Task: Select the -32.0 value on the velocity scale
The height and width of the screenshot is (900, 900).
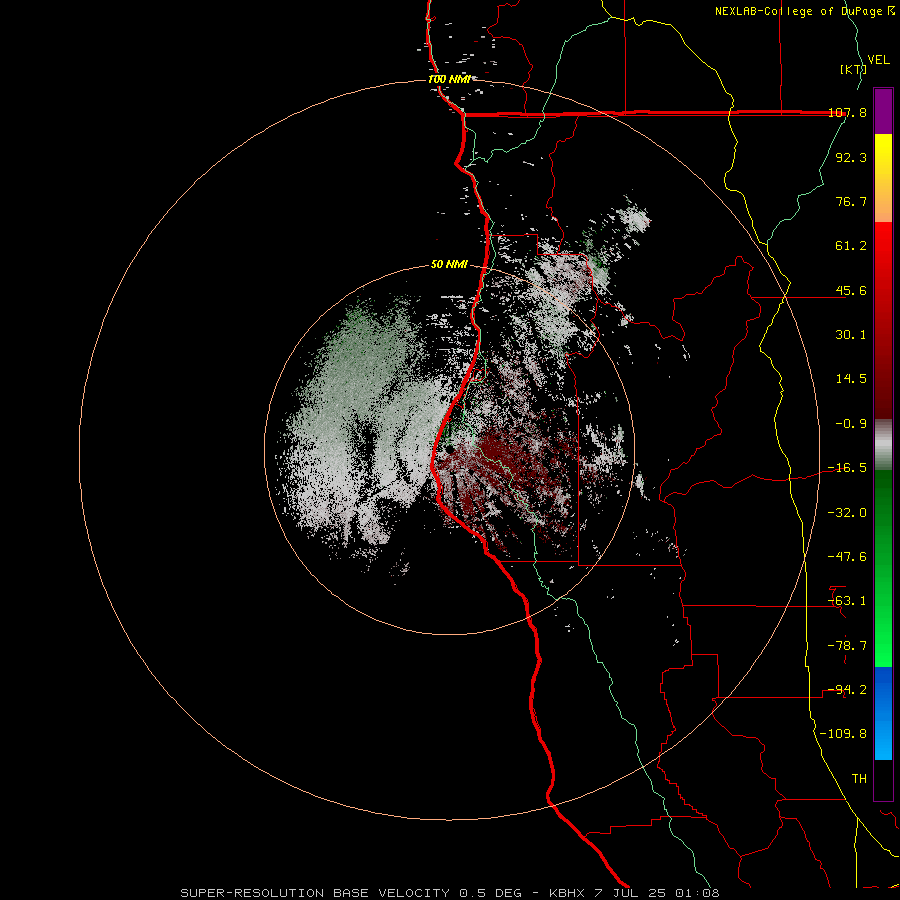Action: tap(847, 513)
